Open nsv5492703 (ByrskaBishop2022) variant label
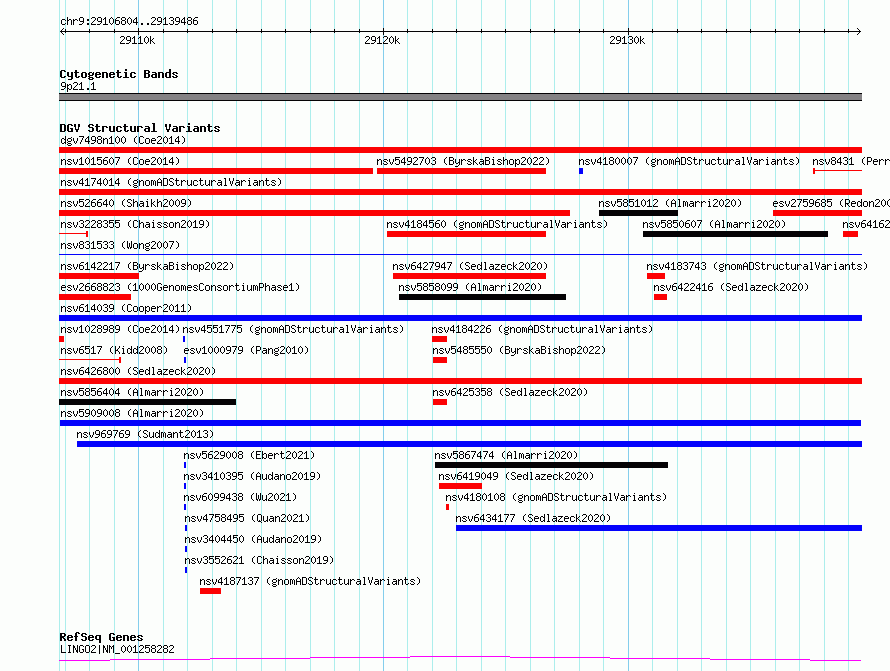This screenshot has width=890, height=671. (463, 161)
